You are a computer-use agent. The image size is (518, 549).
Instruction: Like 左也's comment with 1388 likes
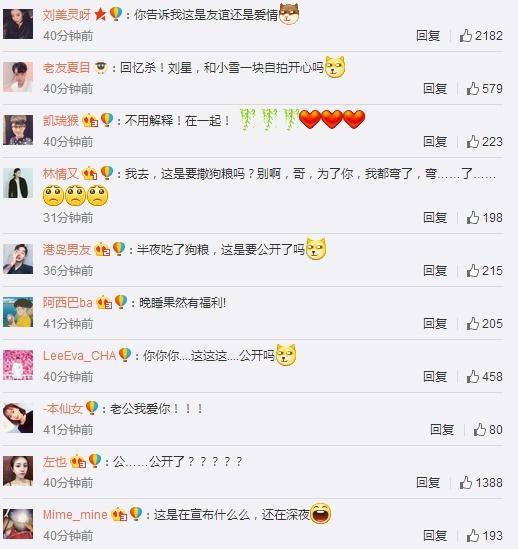tap(481, 483)
